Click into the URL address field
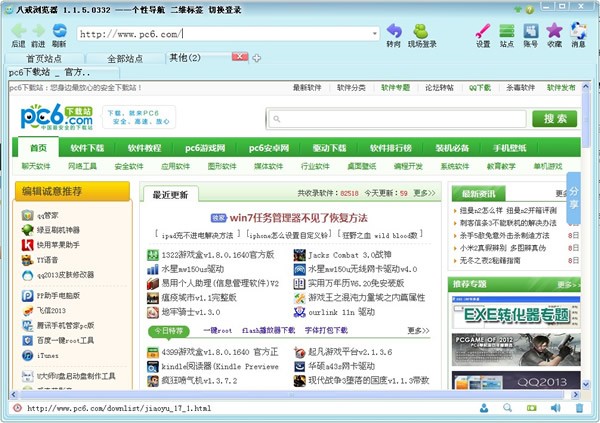 pyautogui.click(x=224, y=34)
